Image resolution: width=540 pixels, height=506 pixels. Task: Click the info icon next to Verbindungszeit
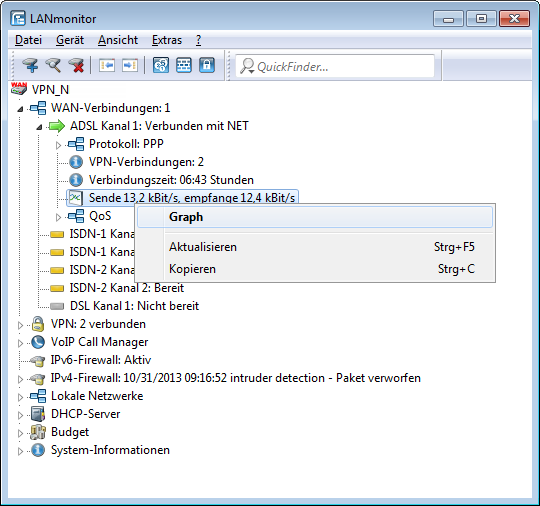click(x=76, y=179)
